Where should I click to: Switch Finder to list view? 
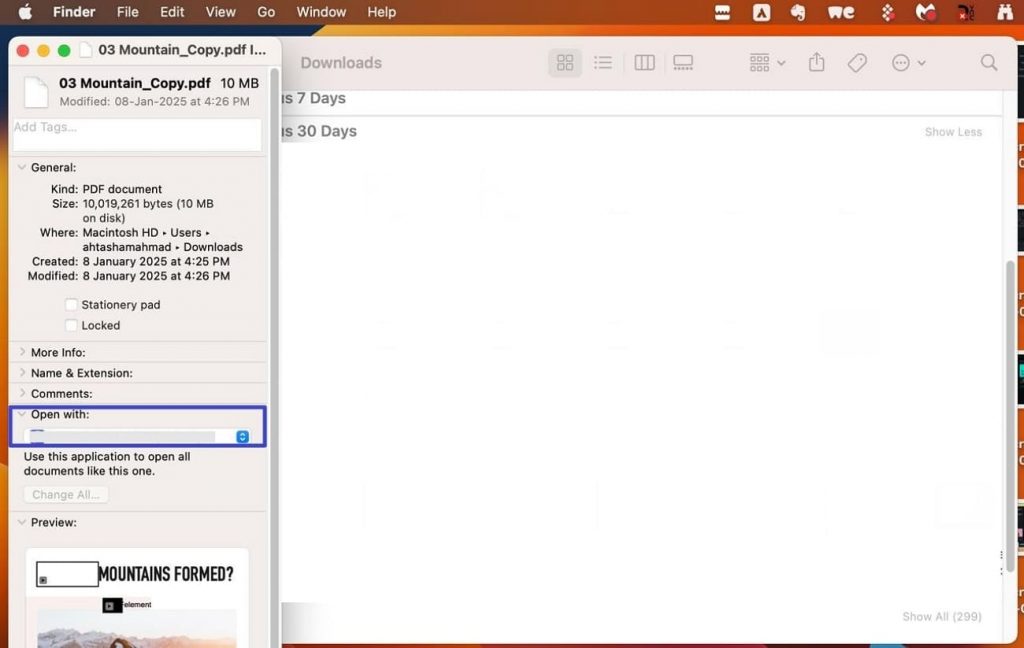click(x=603, y=62)
